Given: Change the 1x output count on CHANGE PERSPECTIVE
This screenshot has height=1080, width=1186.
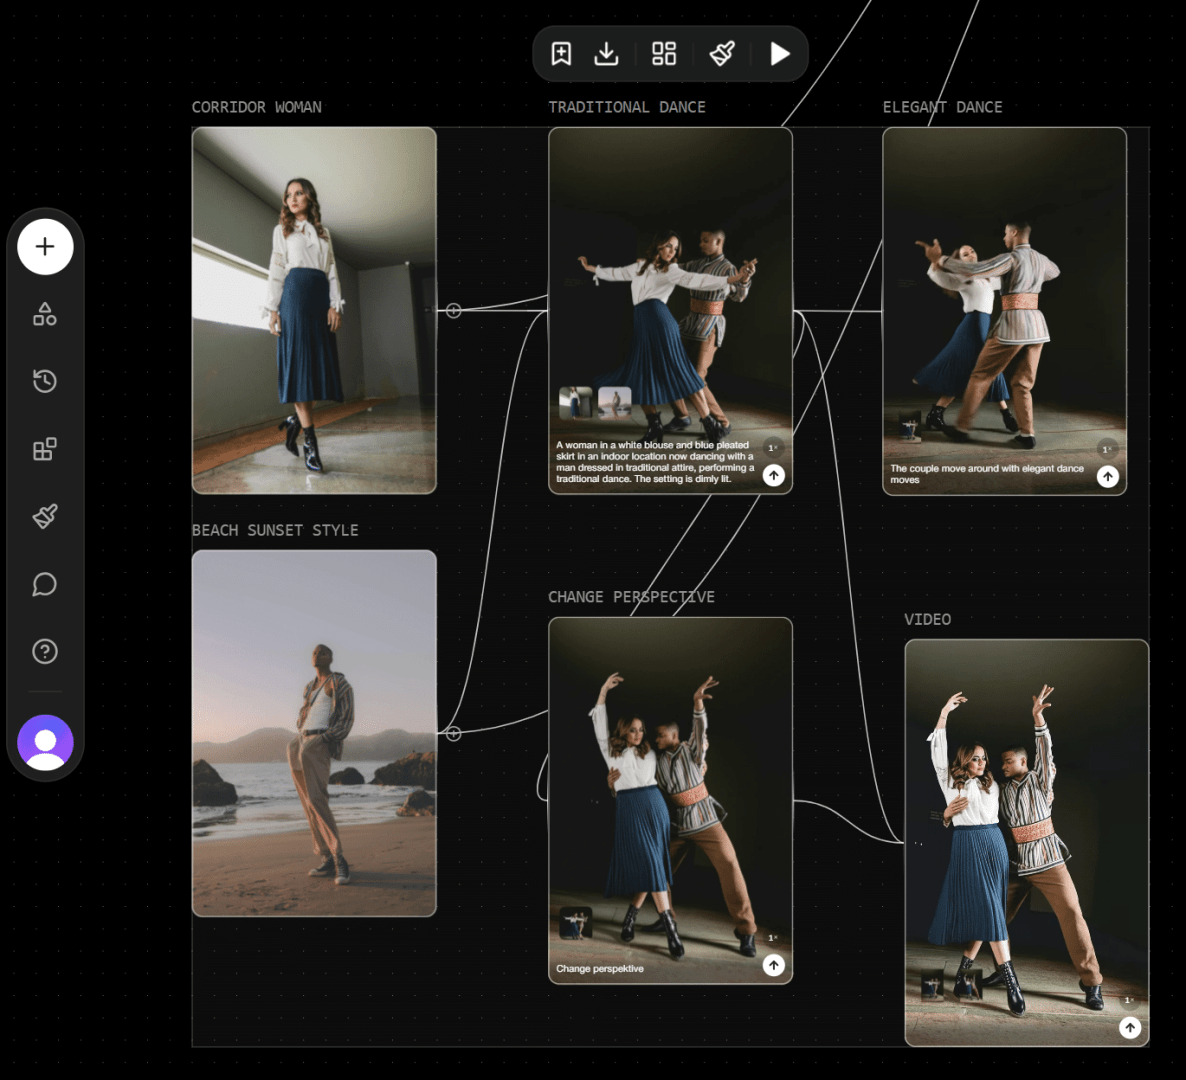Looking at the screenshot, I should click(773, 938).
